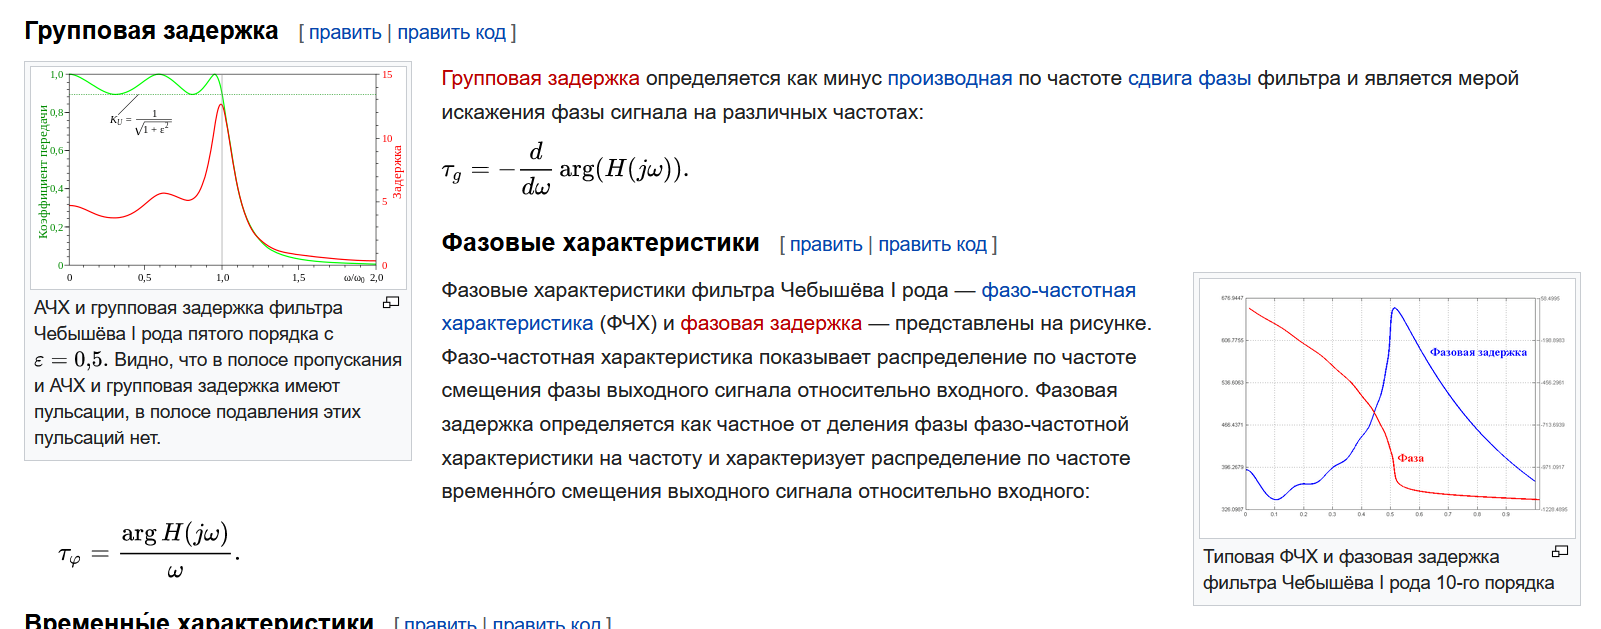This screenshot has width=1601, height=629.
Task: Follow the 'производная' link
Action: tap(949, 78)
